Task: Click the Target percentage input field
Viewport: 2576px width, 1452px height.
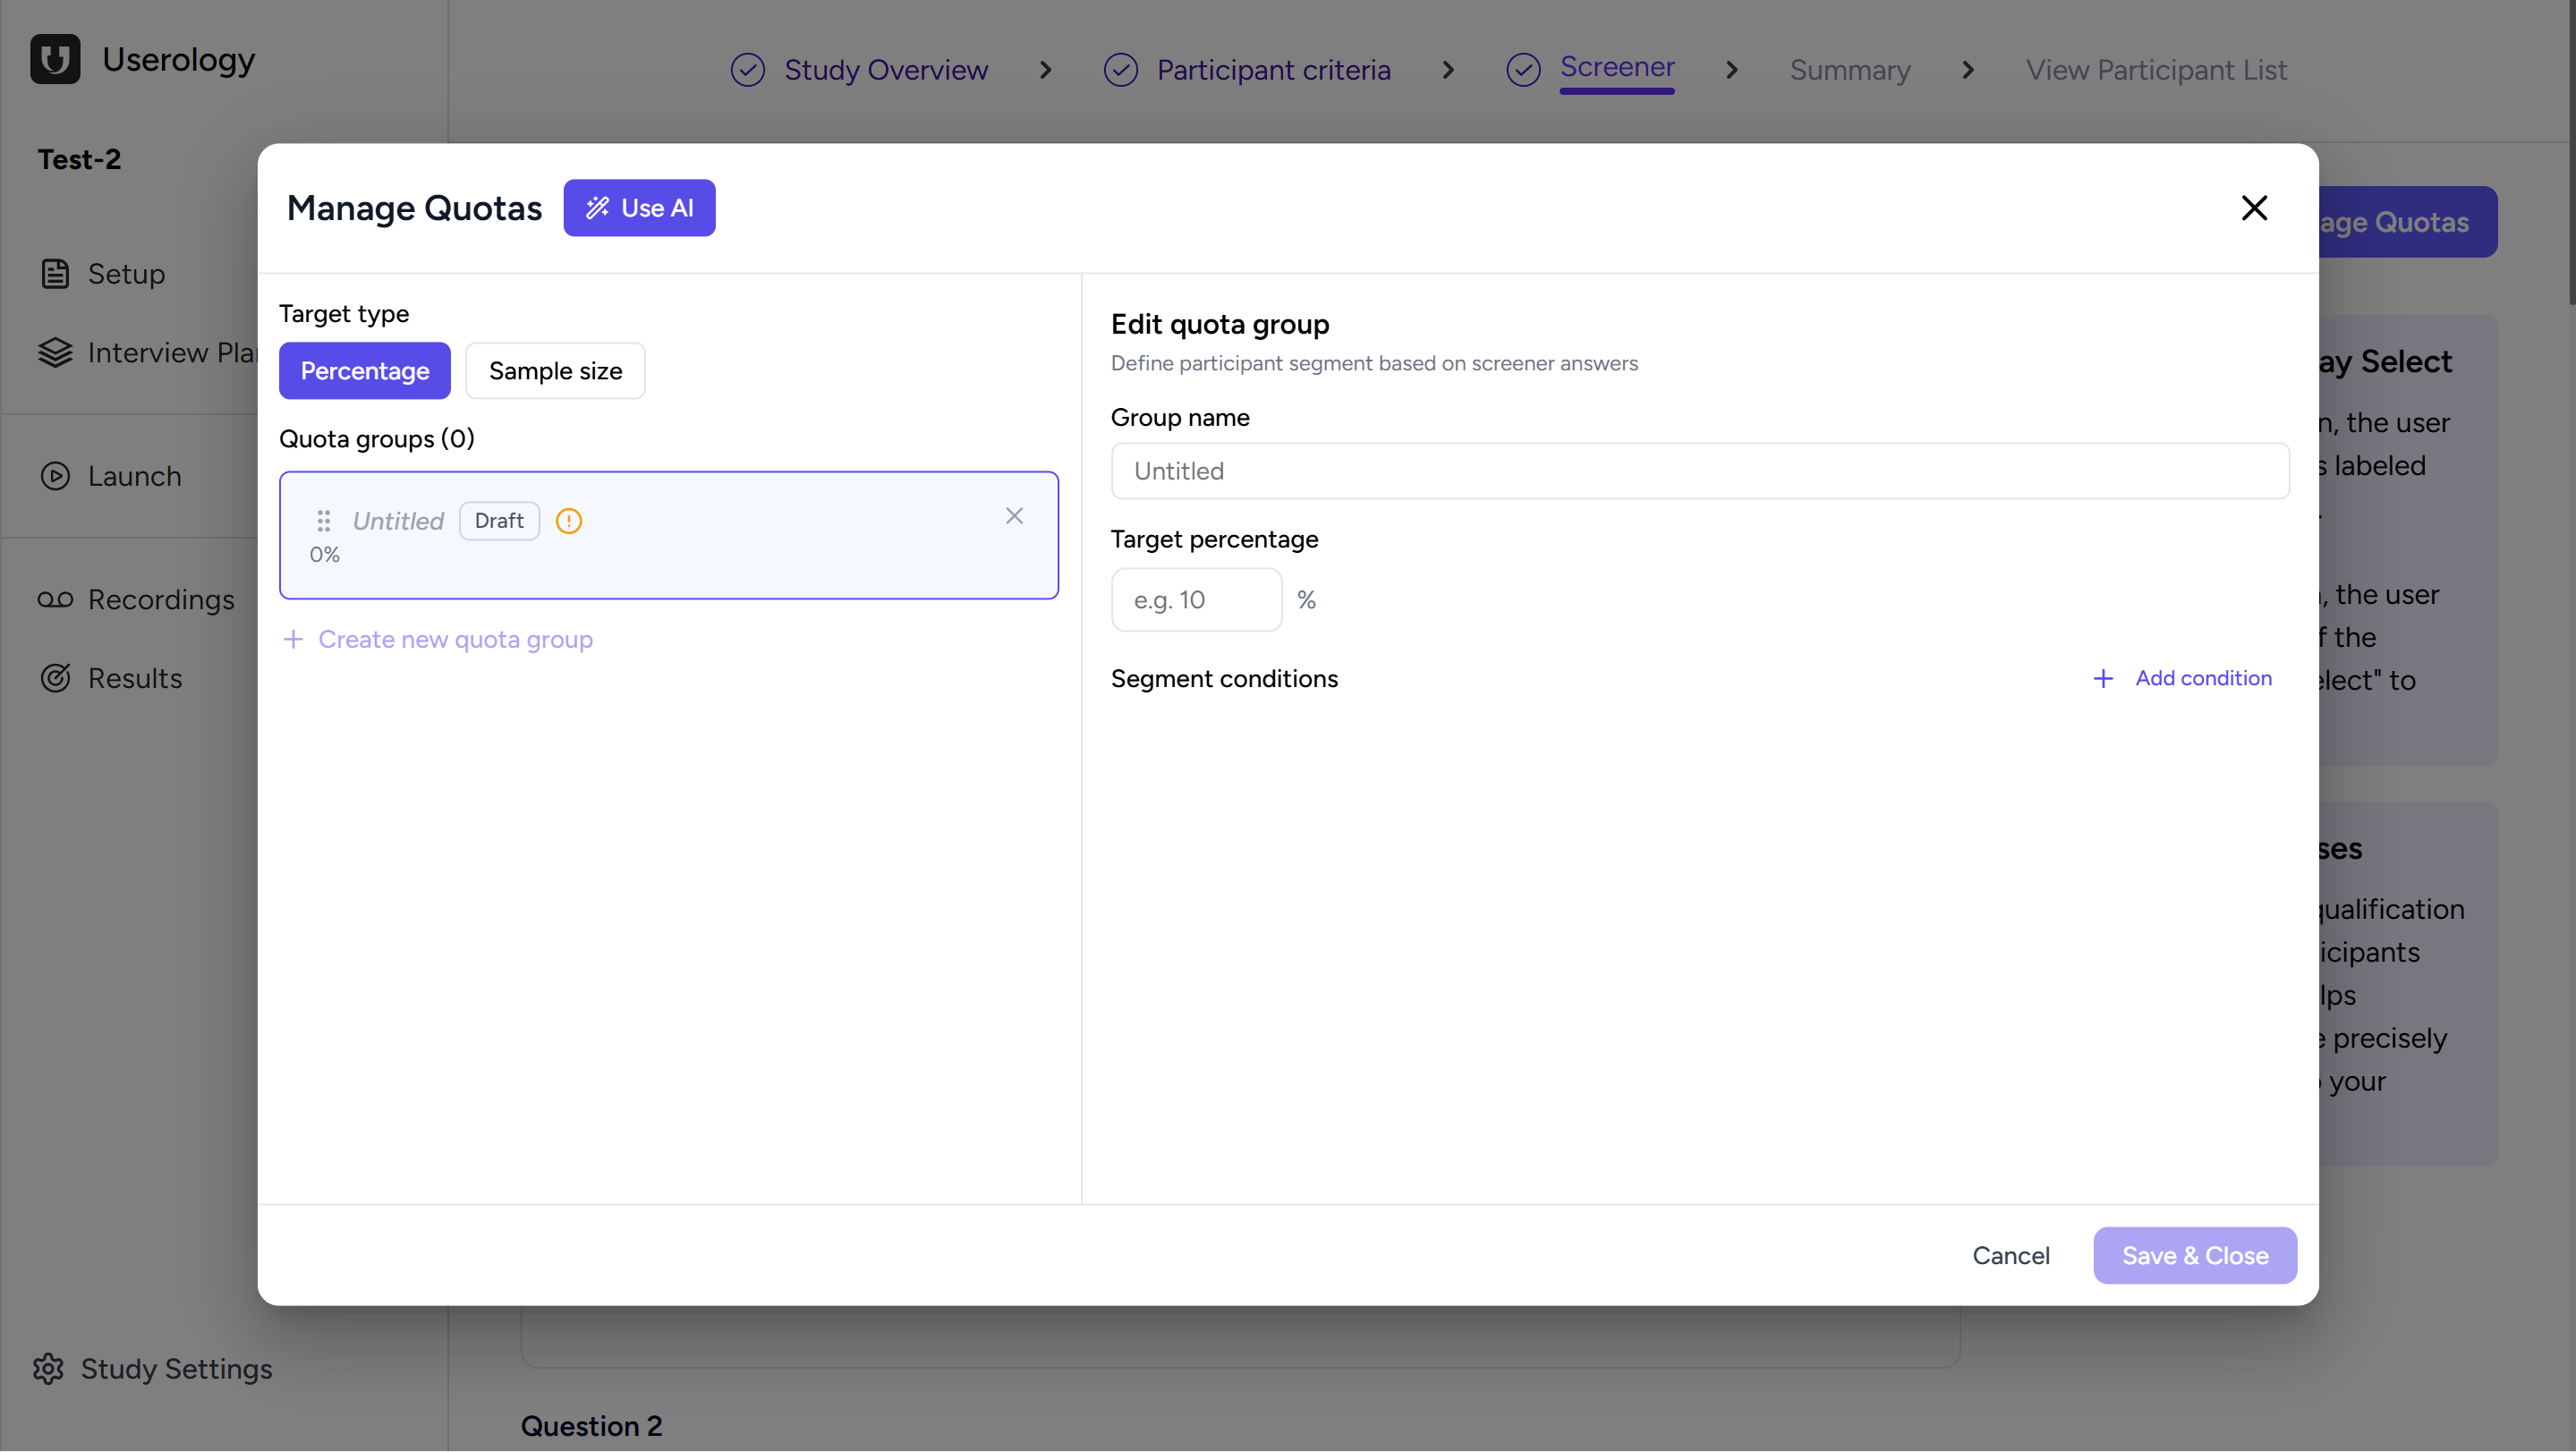Action: coord(1196,599)
